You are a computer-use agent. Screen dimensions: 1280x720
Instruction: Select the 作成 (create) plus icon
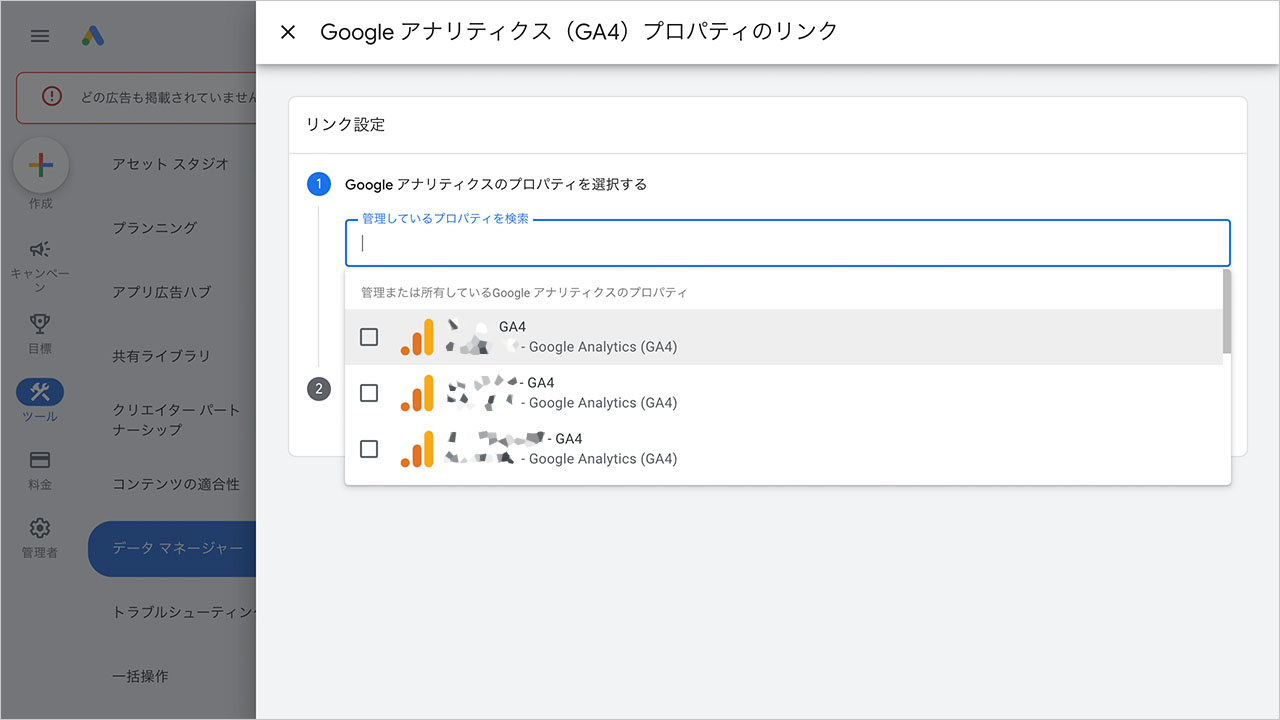click(40, 164)
